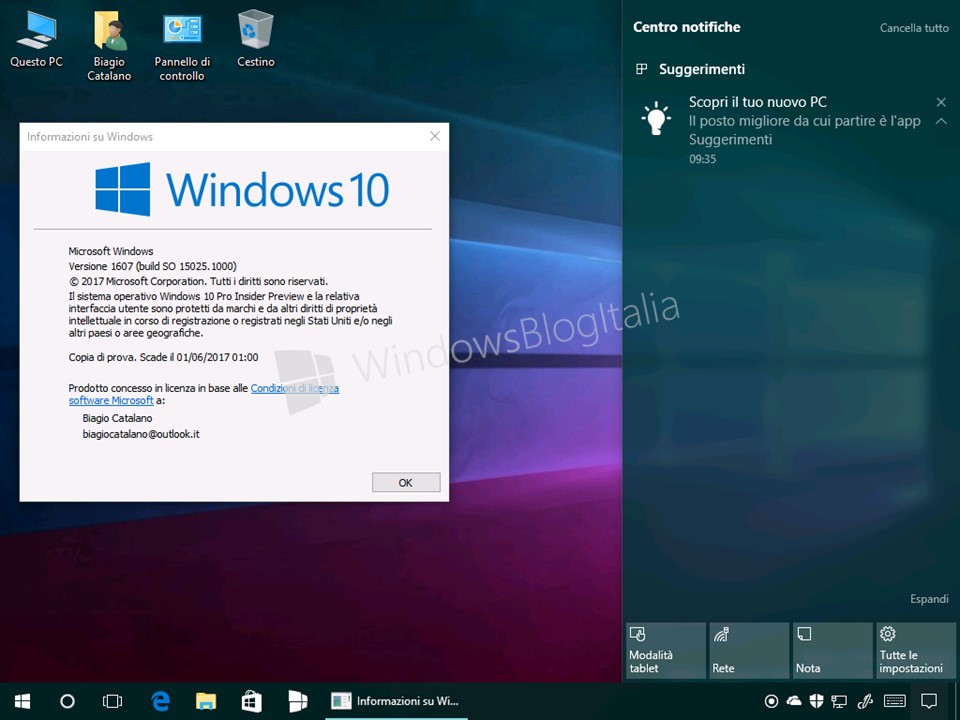Image resolution: width=960 pixels, height=720 pixels.
Task: Click the Cortana circle taskbar icon
Action: click(67, 702)
